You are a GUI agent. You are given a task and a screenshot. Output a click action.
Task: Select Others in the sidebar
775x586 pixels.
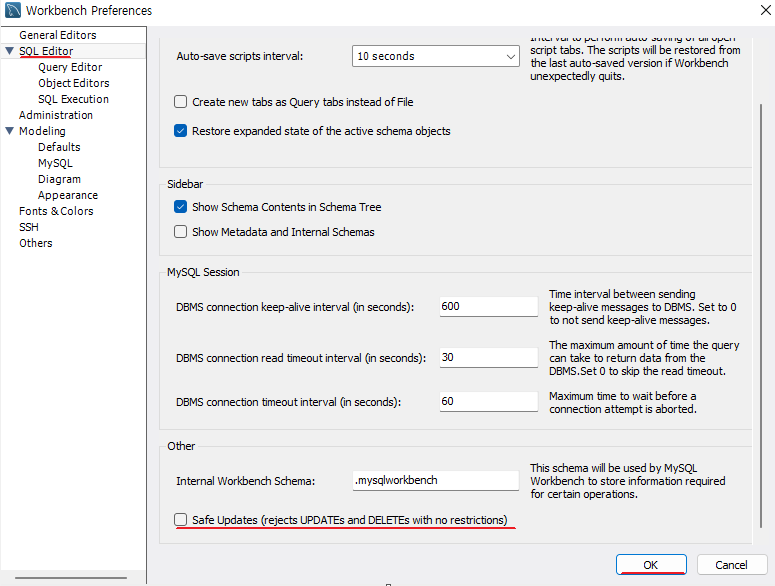point(36,243)
